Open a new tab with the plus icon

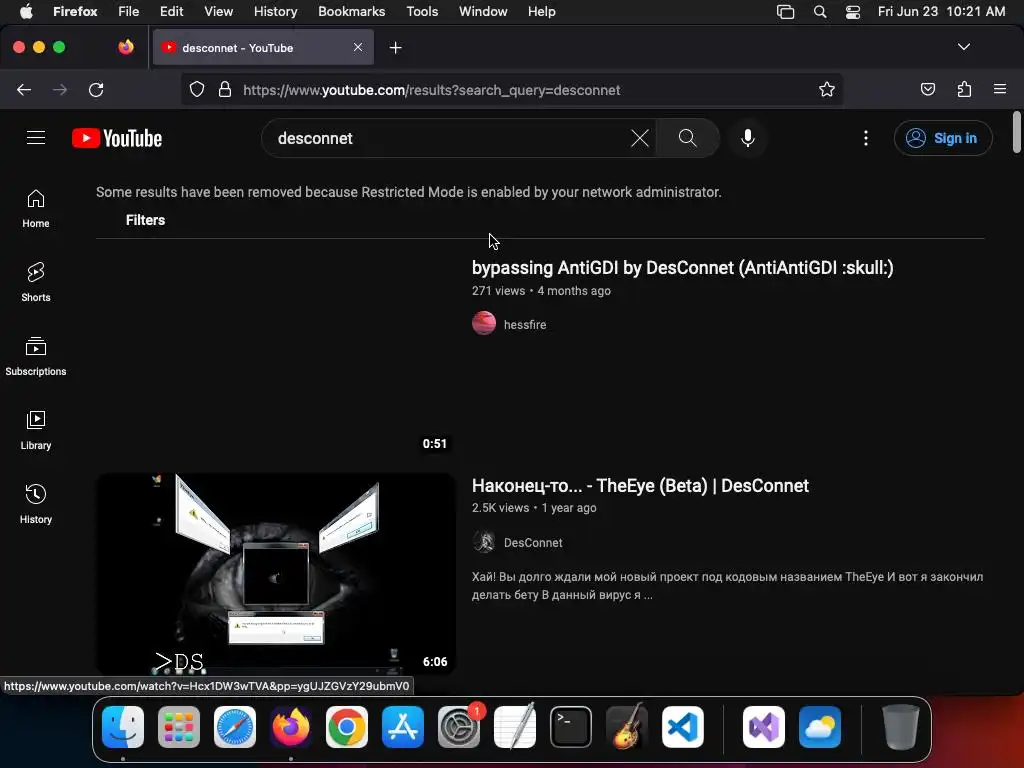click(395, 48)
